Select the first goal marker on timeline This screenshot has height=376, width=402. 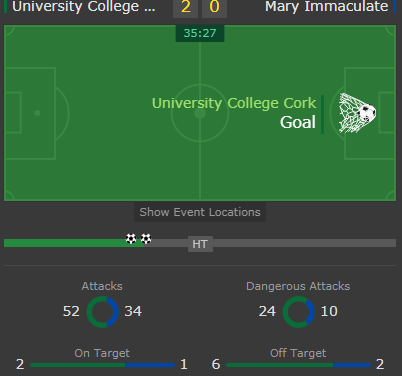pos(131,239)
